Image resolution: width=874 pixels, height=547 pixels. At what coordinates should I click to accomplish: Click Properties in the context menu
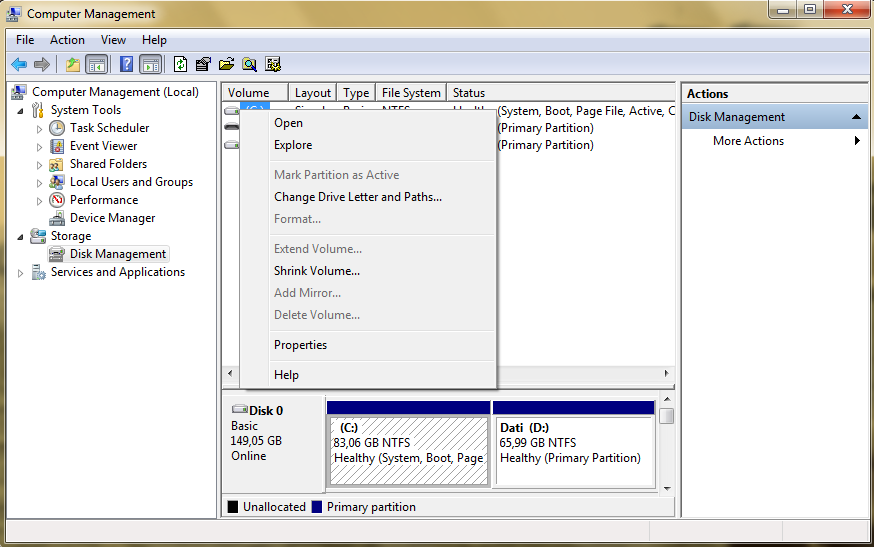(300, 345)
